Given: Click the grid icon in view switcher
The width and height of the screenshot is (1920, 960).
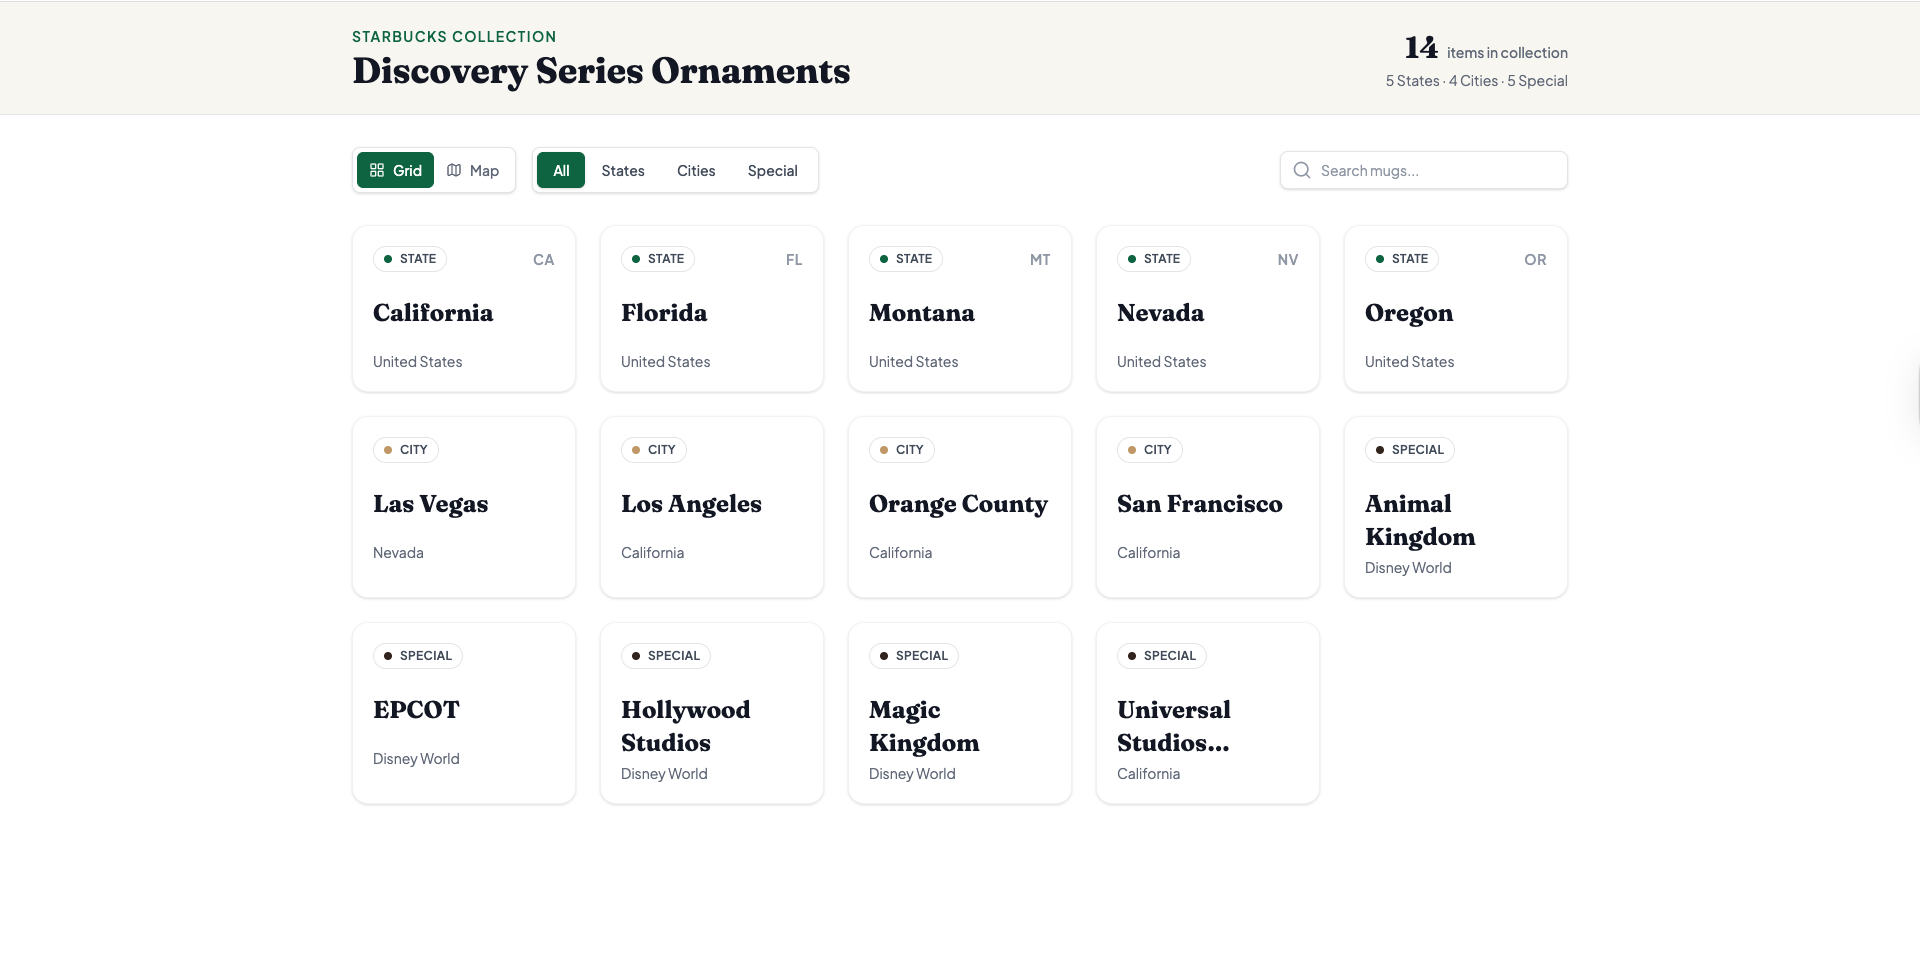Looking at the screenshot, I should [377, 170].
